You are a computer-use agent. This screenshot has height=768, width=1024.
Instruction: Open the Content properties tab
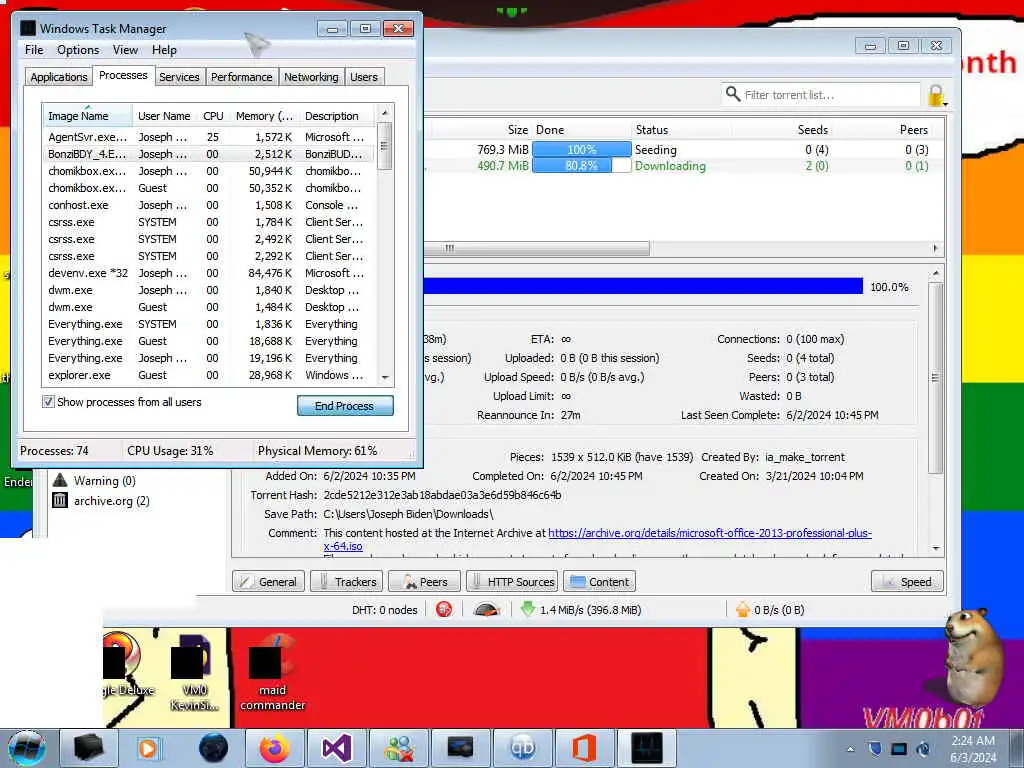pyautogui.click(x=600, y=581)
